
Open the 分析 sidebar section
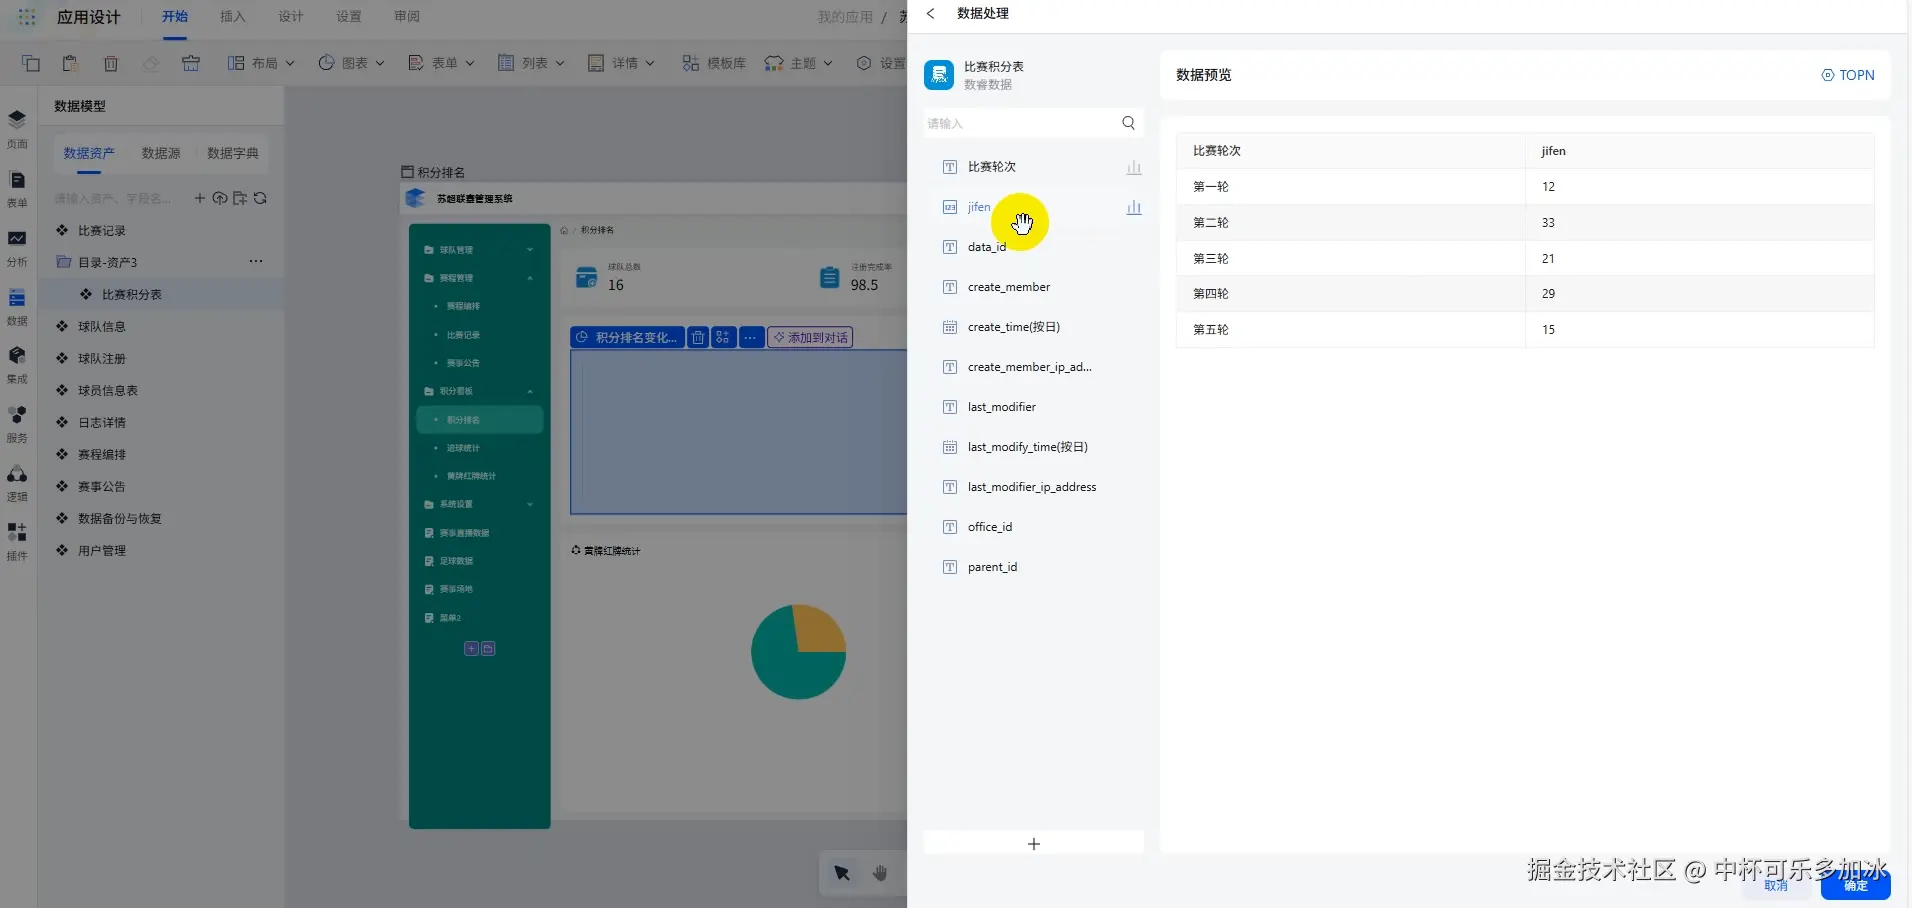[17, 247]
